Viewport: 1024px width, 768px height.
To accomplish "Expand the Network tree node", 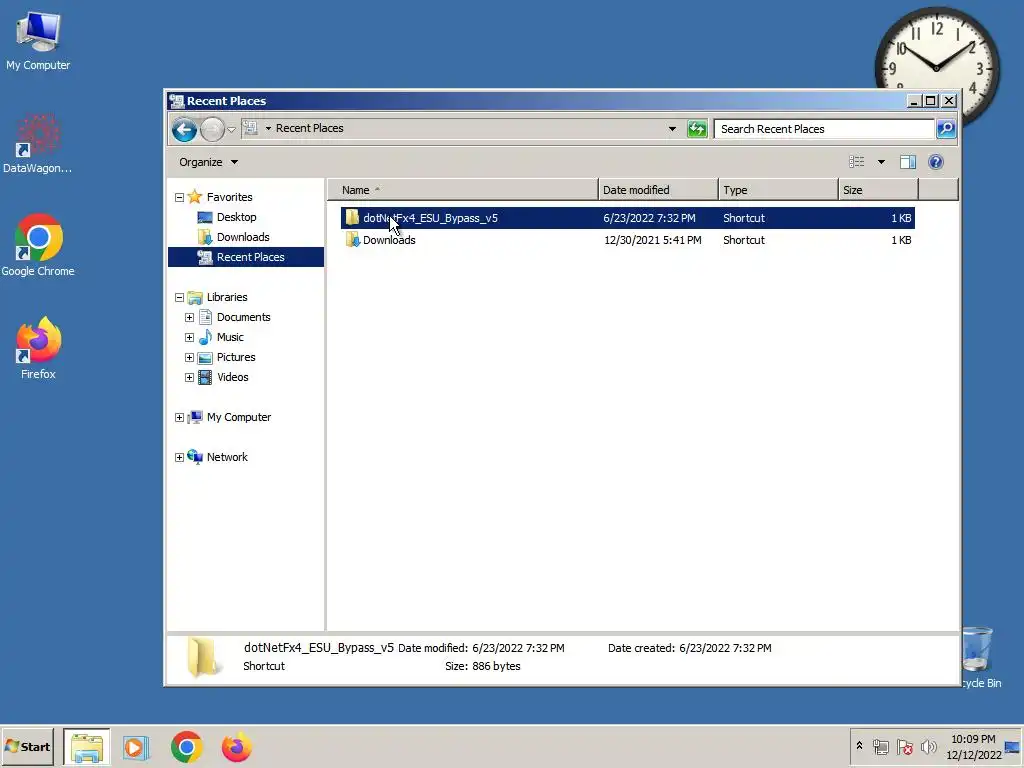I will click(180, 458).
